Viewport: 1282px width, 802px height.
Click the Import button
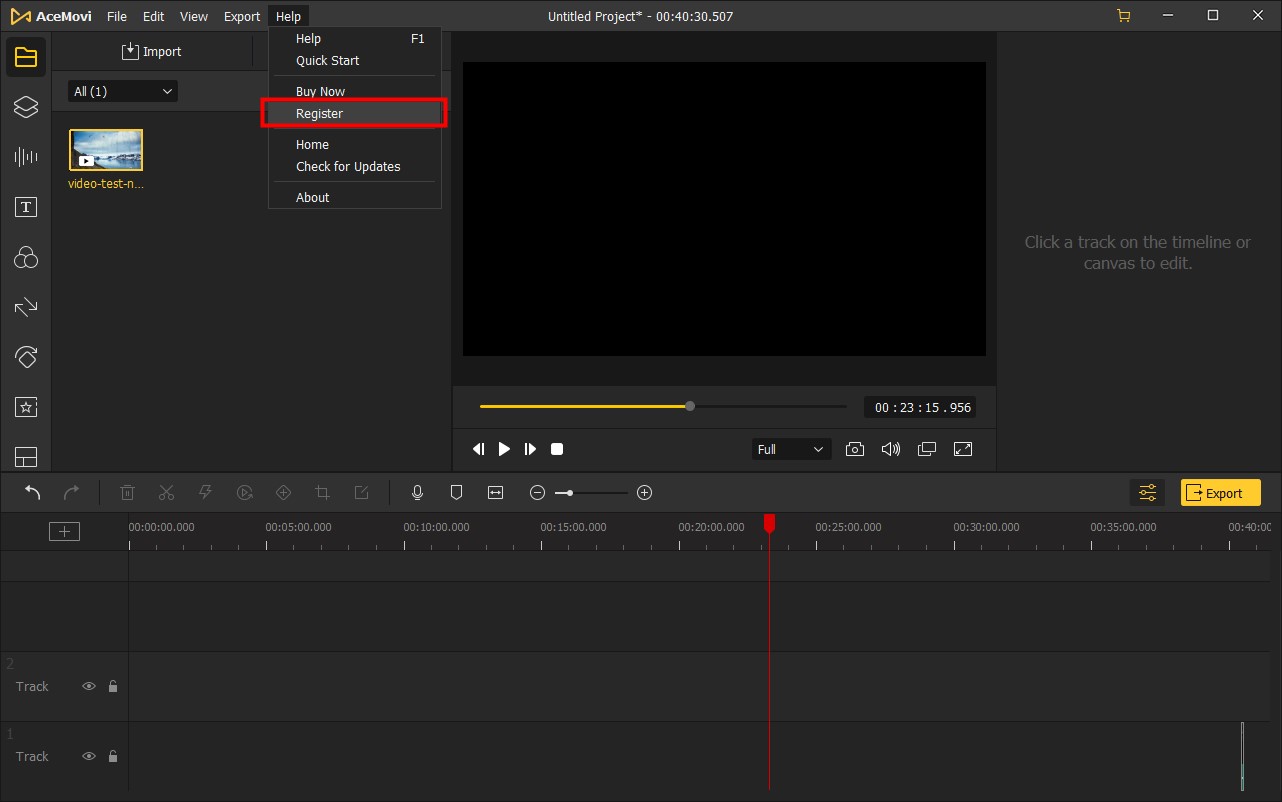152,52
